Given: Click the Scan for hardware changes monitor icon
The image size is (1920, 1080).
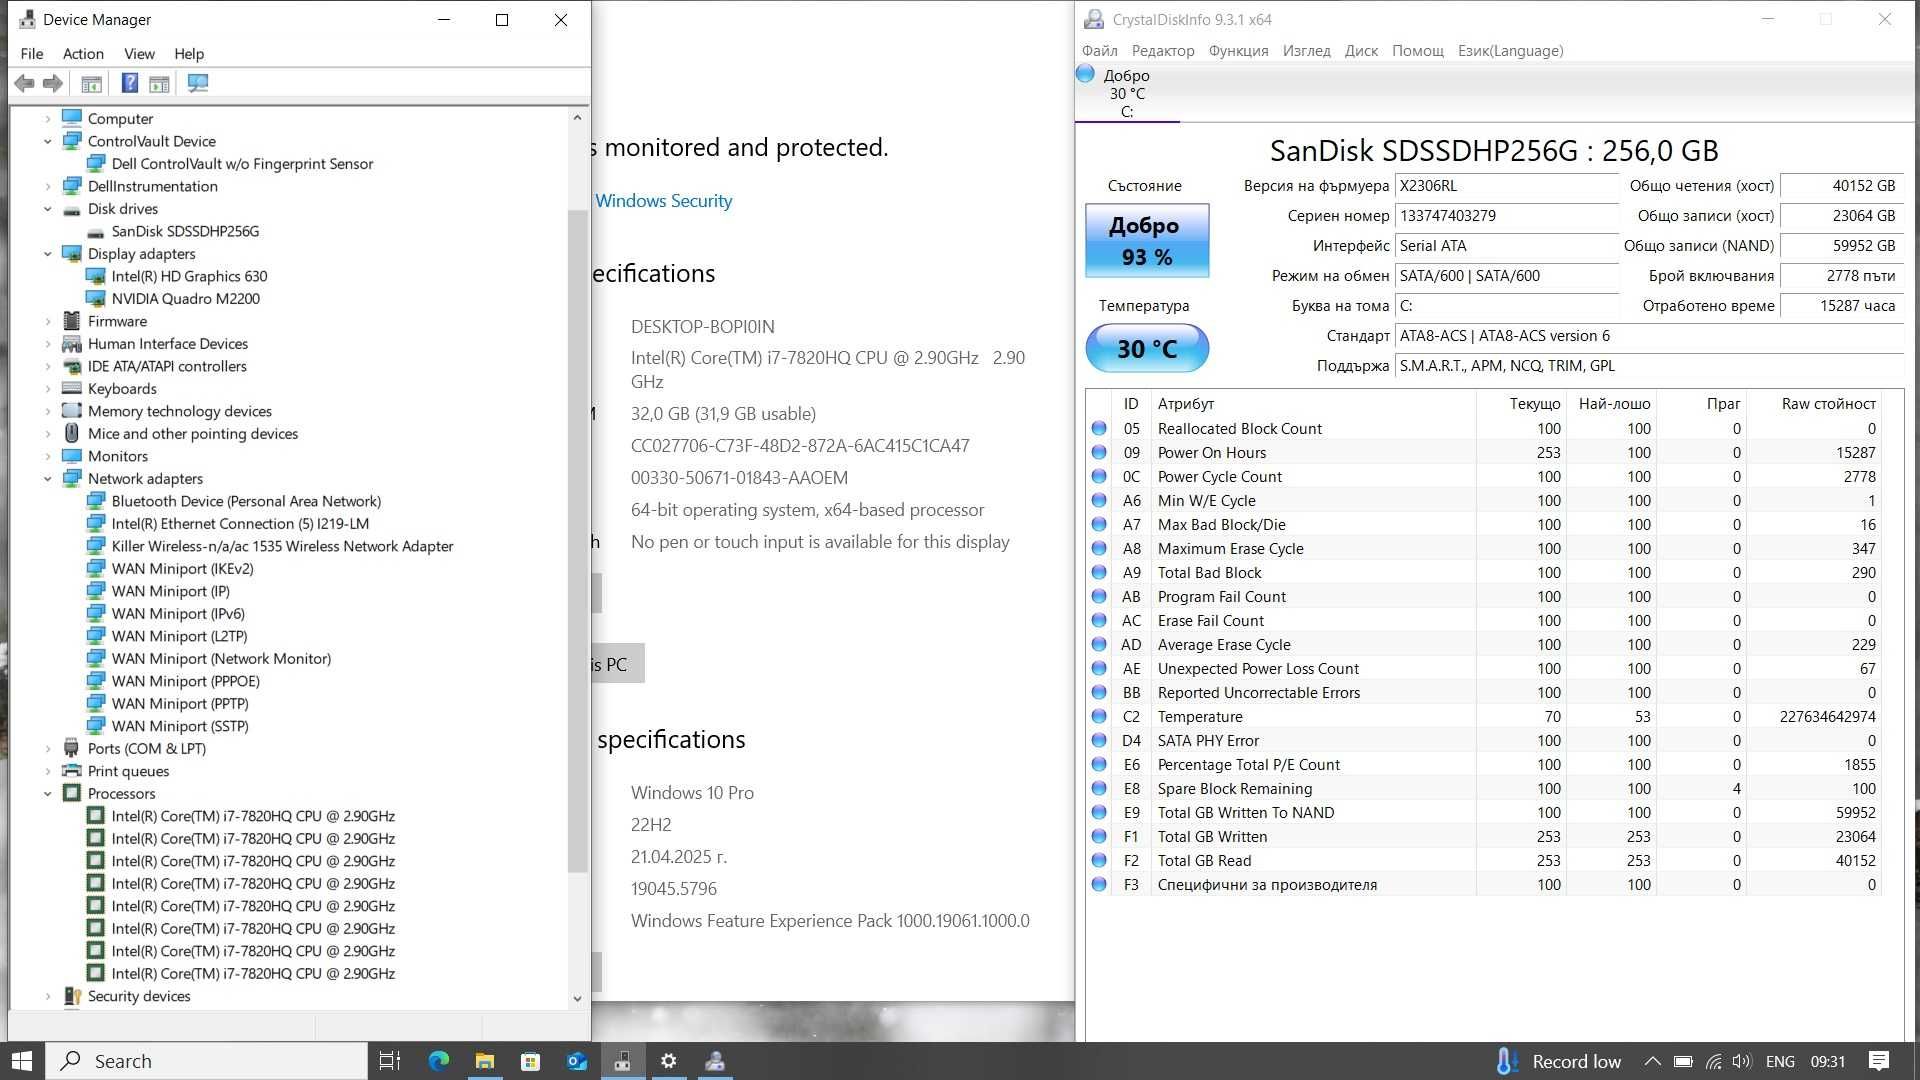Looking at the screenshot, I should (x=198, y=84).
